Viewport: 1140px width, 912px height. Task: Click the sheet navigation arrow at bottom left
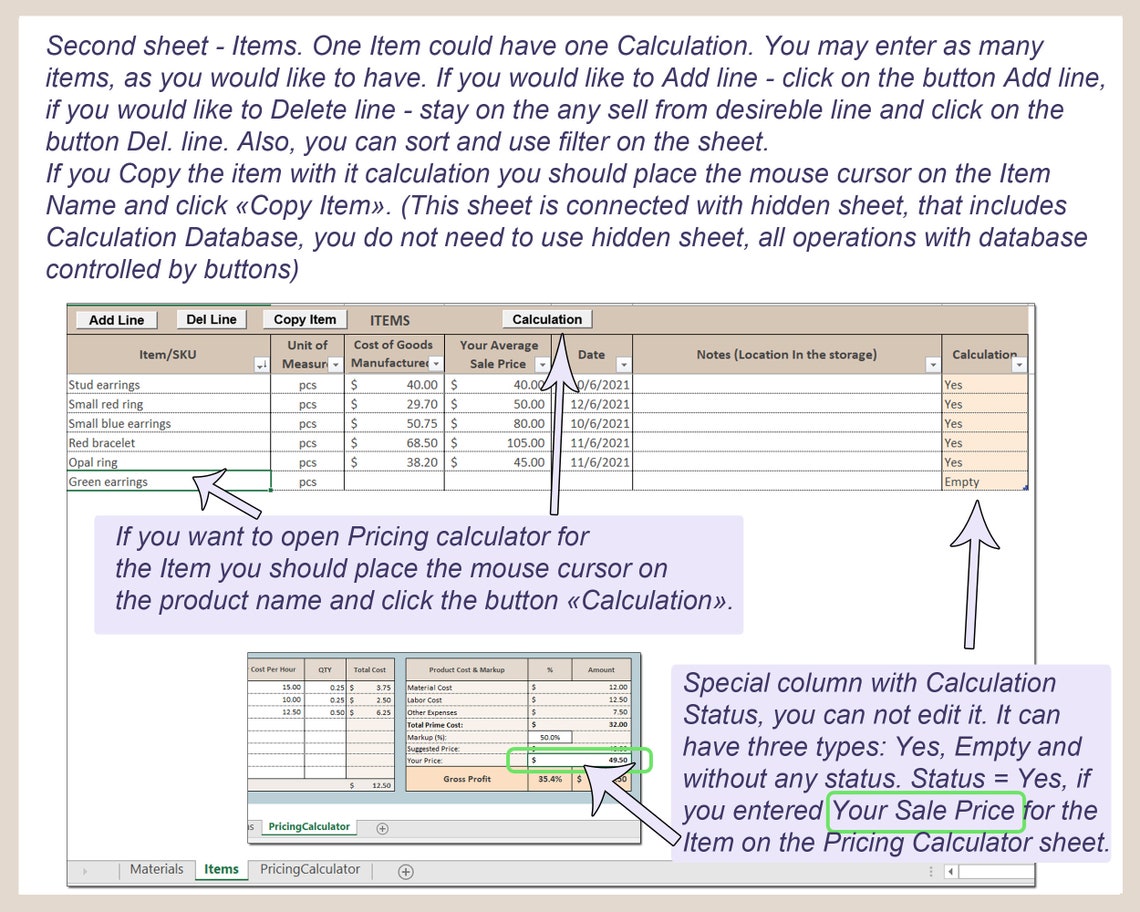pos(84,869)
